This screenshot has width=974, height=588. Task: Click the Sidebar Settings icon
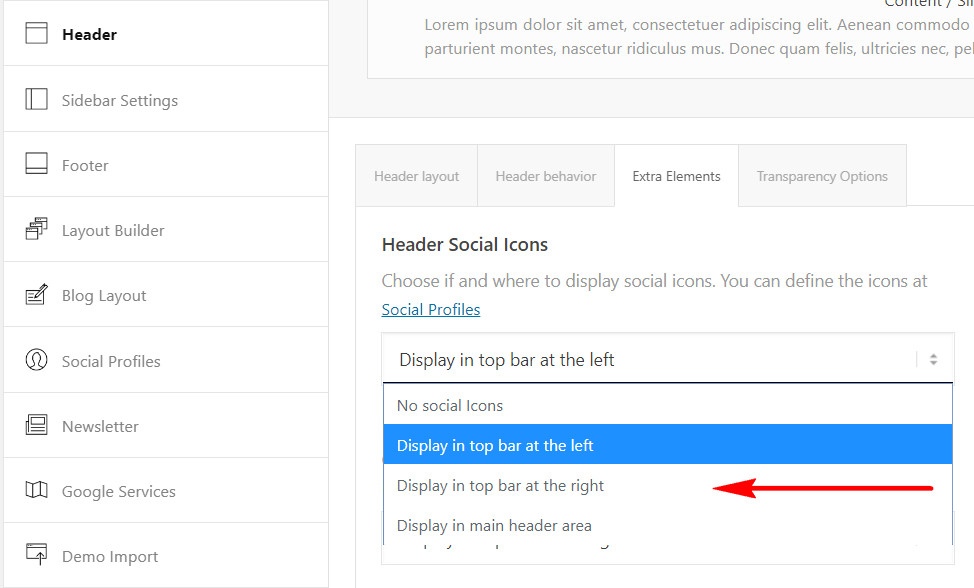click(36, 99)
